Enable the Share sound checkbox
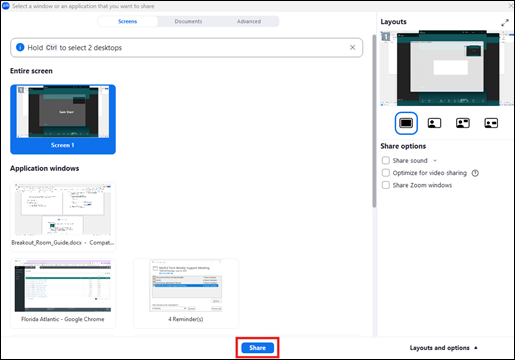The height and width of the screenshot is (360, 515). click(x=386, y=160)
